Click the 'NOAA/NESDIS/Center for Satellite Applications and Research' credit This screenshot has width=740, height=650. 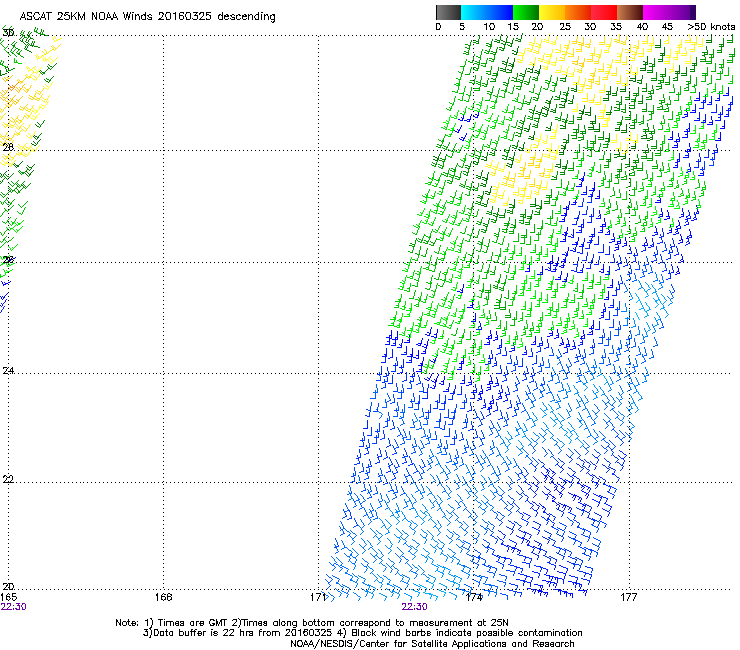(x=432, y=644)
